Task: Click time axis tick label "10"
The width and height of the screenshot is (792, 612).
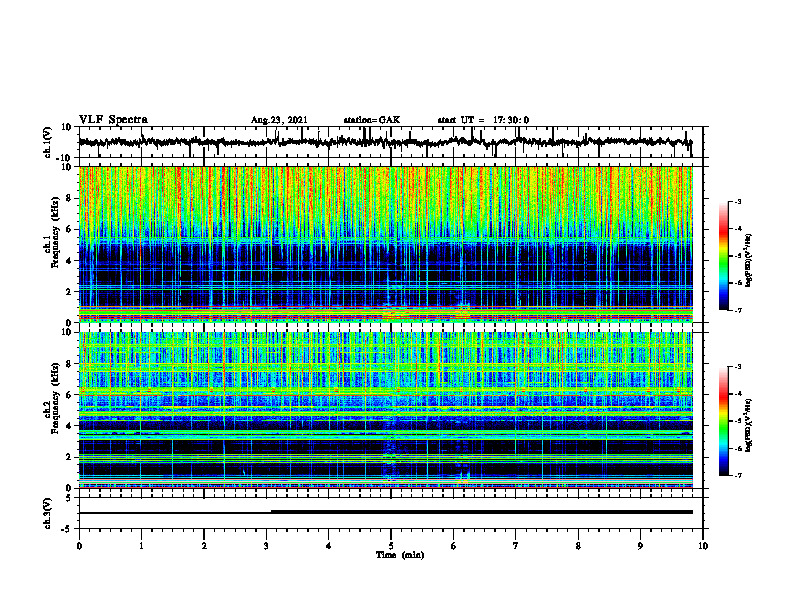Action: point(703,546)
